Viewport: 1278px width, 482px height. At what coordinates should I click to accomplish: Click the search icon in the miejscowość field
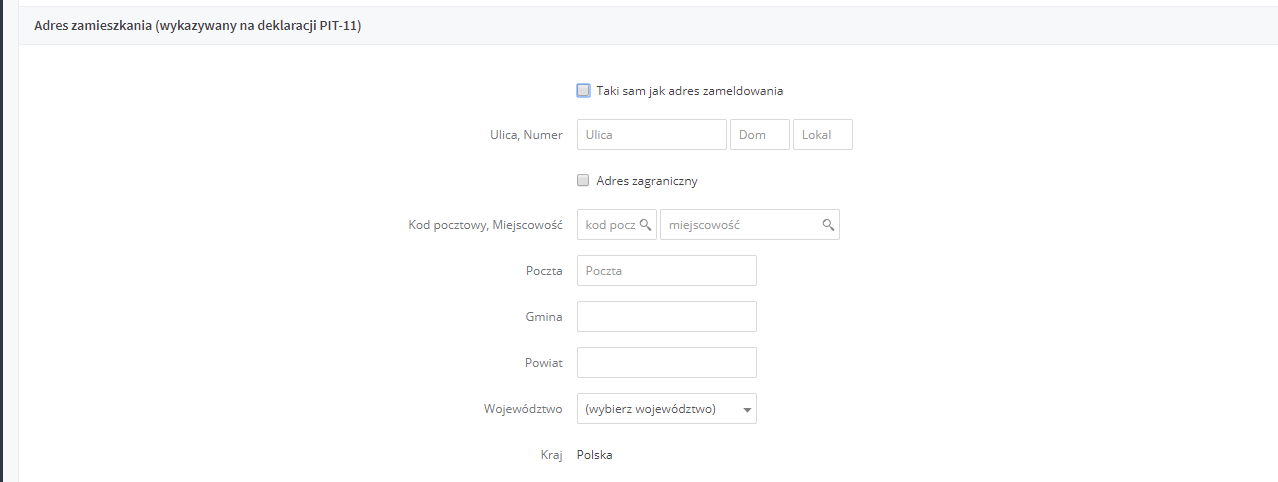(x=828, y=225)
